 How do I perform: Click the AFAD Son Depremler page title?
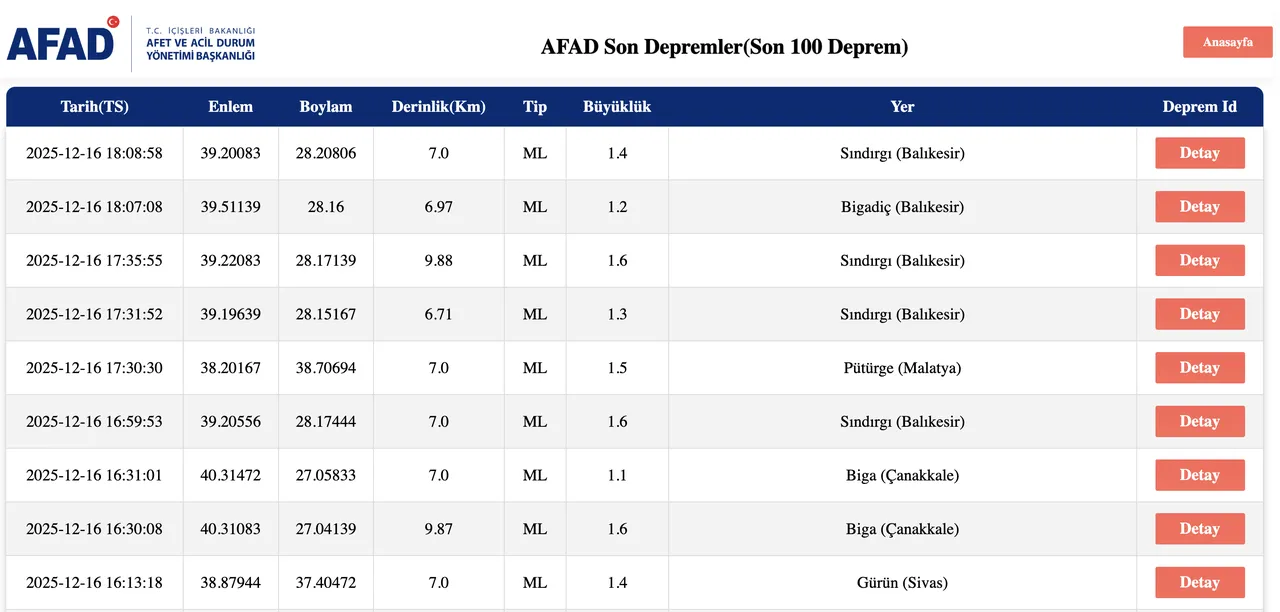coord(726,46)
